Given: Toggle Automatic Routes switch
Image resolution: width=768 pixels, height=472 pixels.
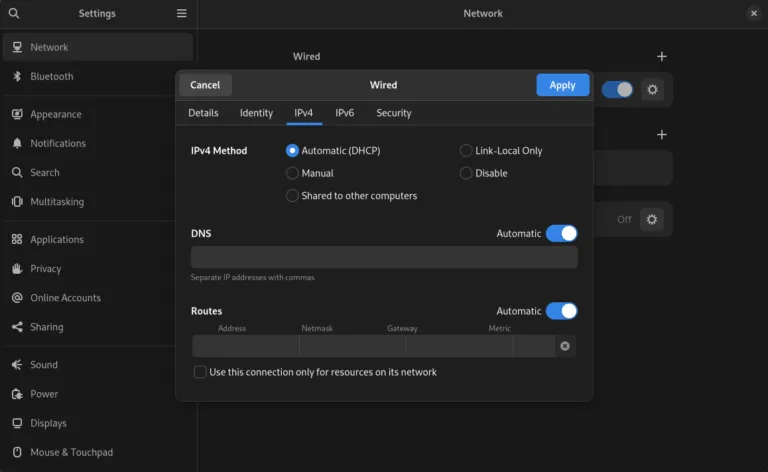Looking at the screenshot, I should 562,311.
